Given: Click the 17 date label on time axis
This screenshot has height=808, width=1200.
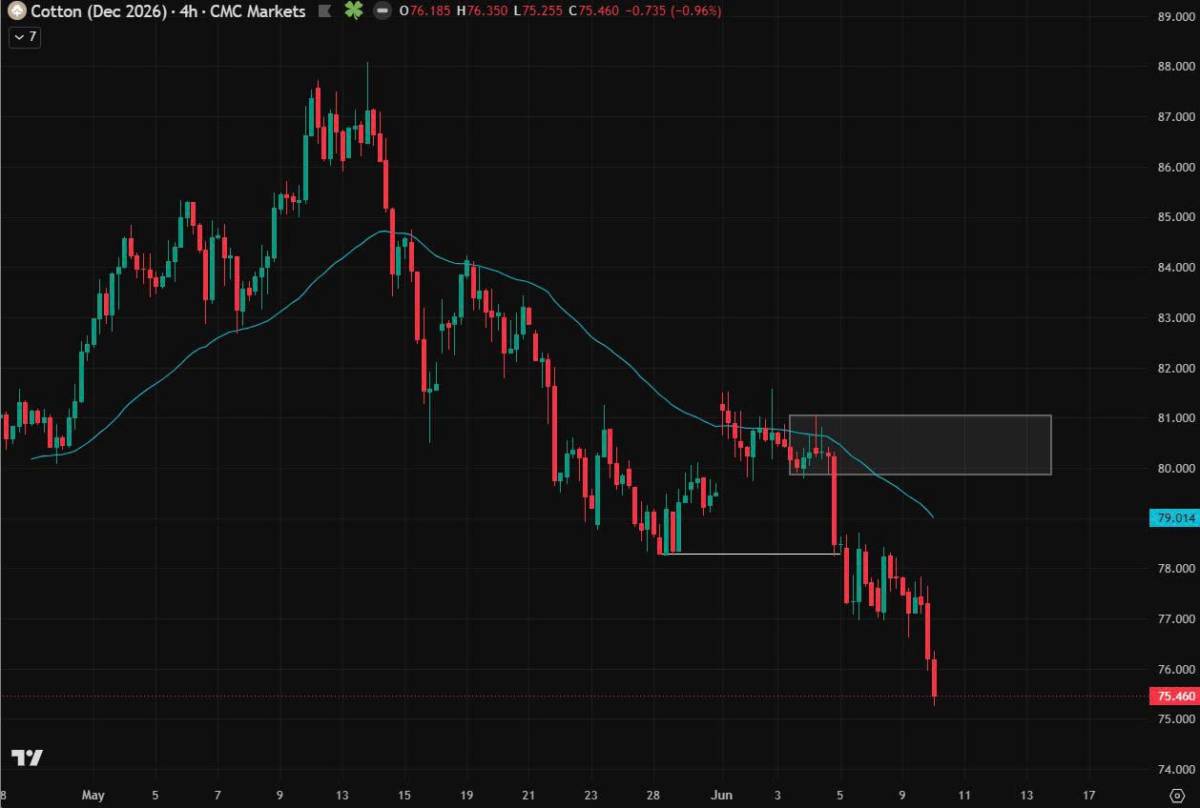Looking at the screenshot, I should (x=1089, y=796).
